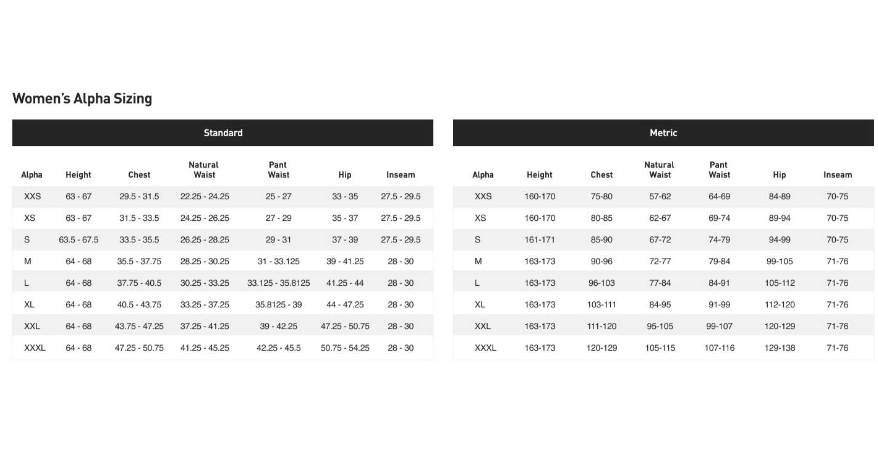Click Inseam column header in Metric table
This screenshot has height=450, width=878.
point(837,175)
